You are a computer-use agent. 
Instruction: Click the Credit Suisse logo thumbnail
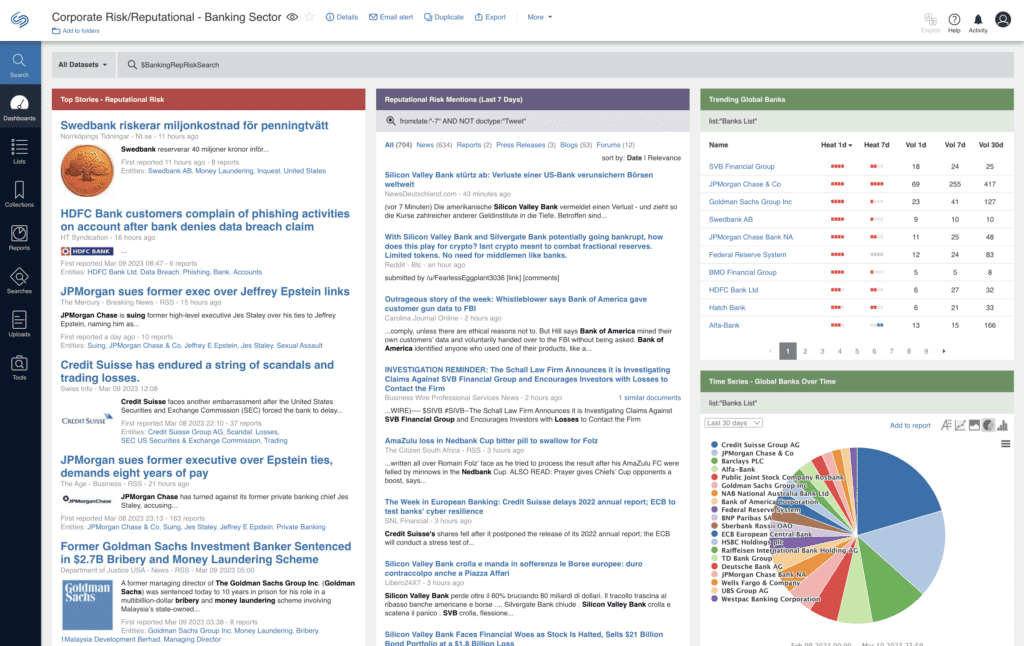click(x=87, y=420)
